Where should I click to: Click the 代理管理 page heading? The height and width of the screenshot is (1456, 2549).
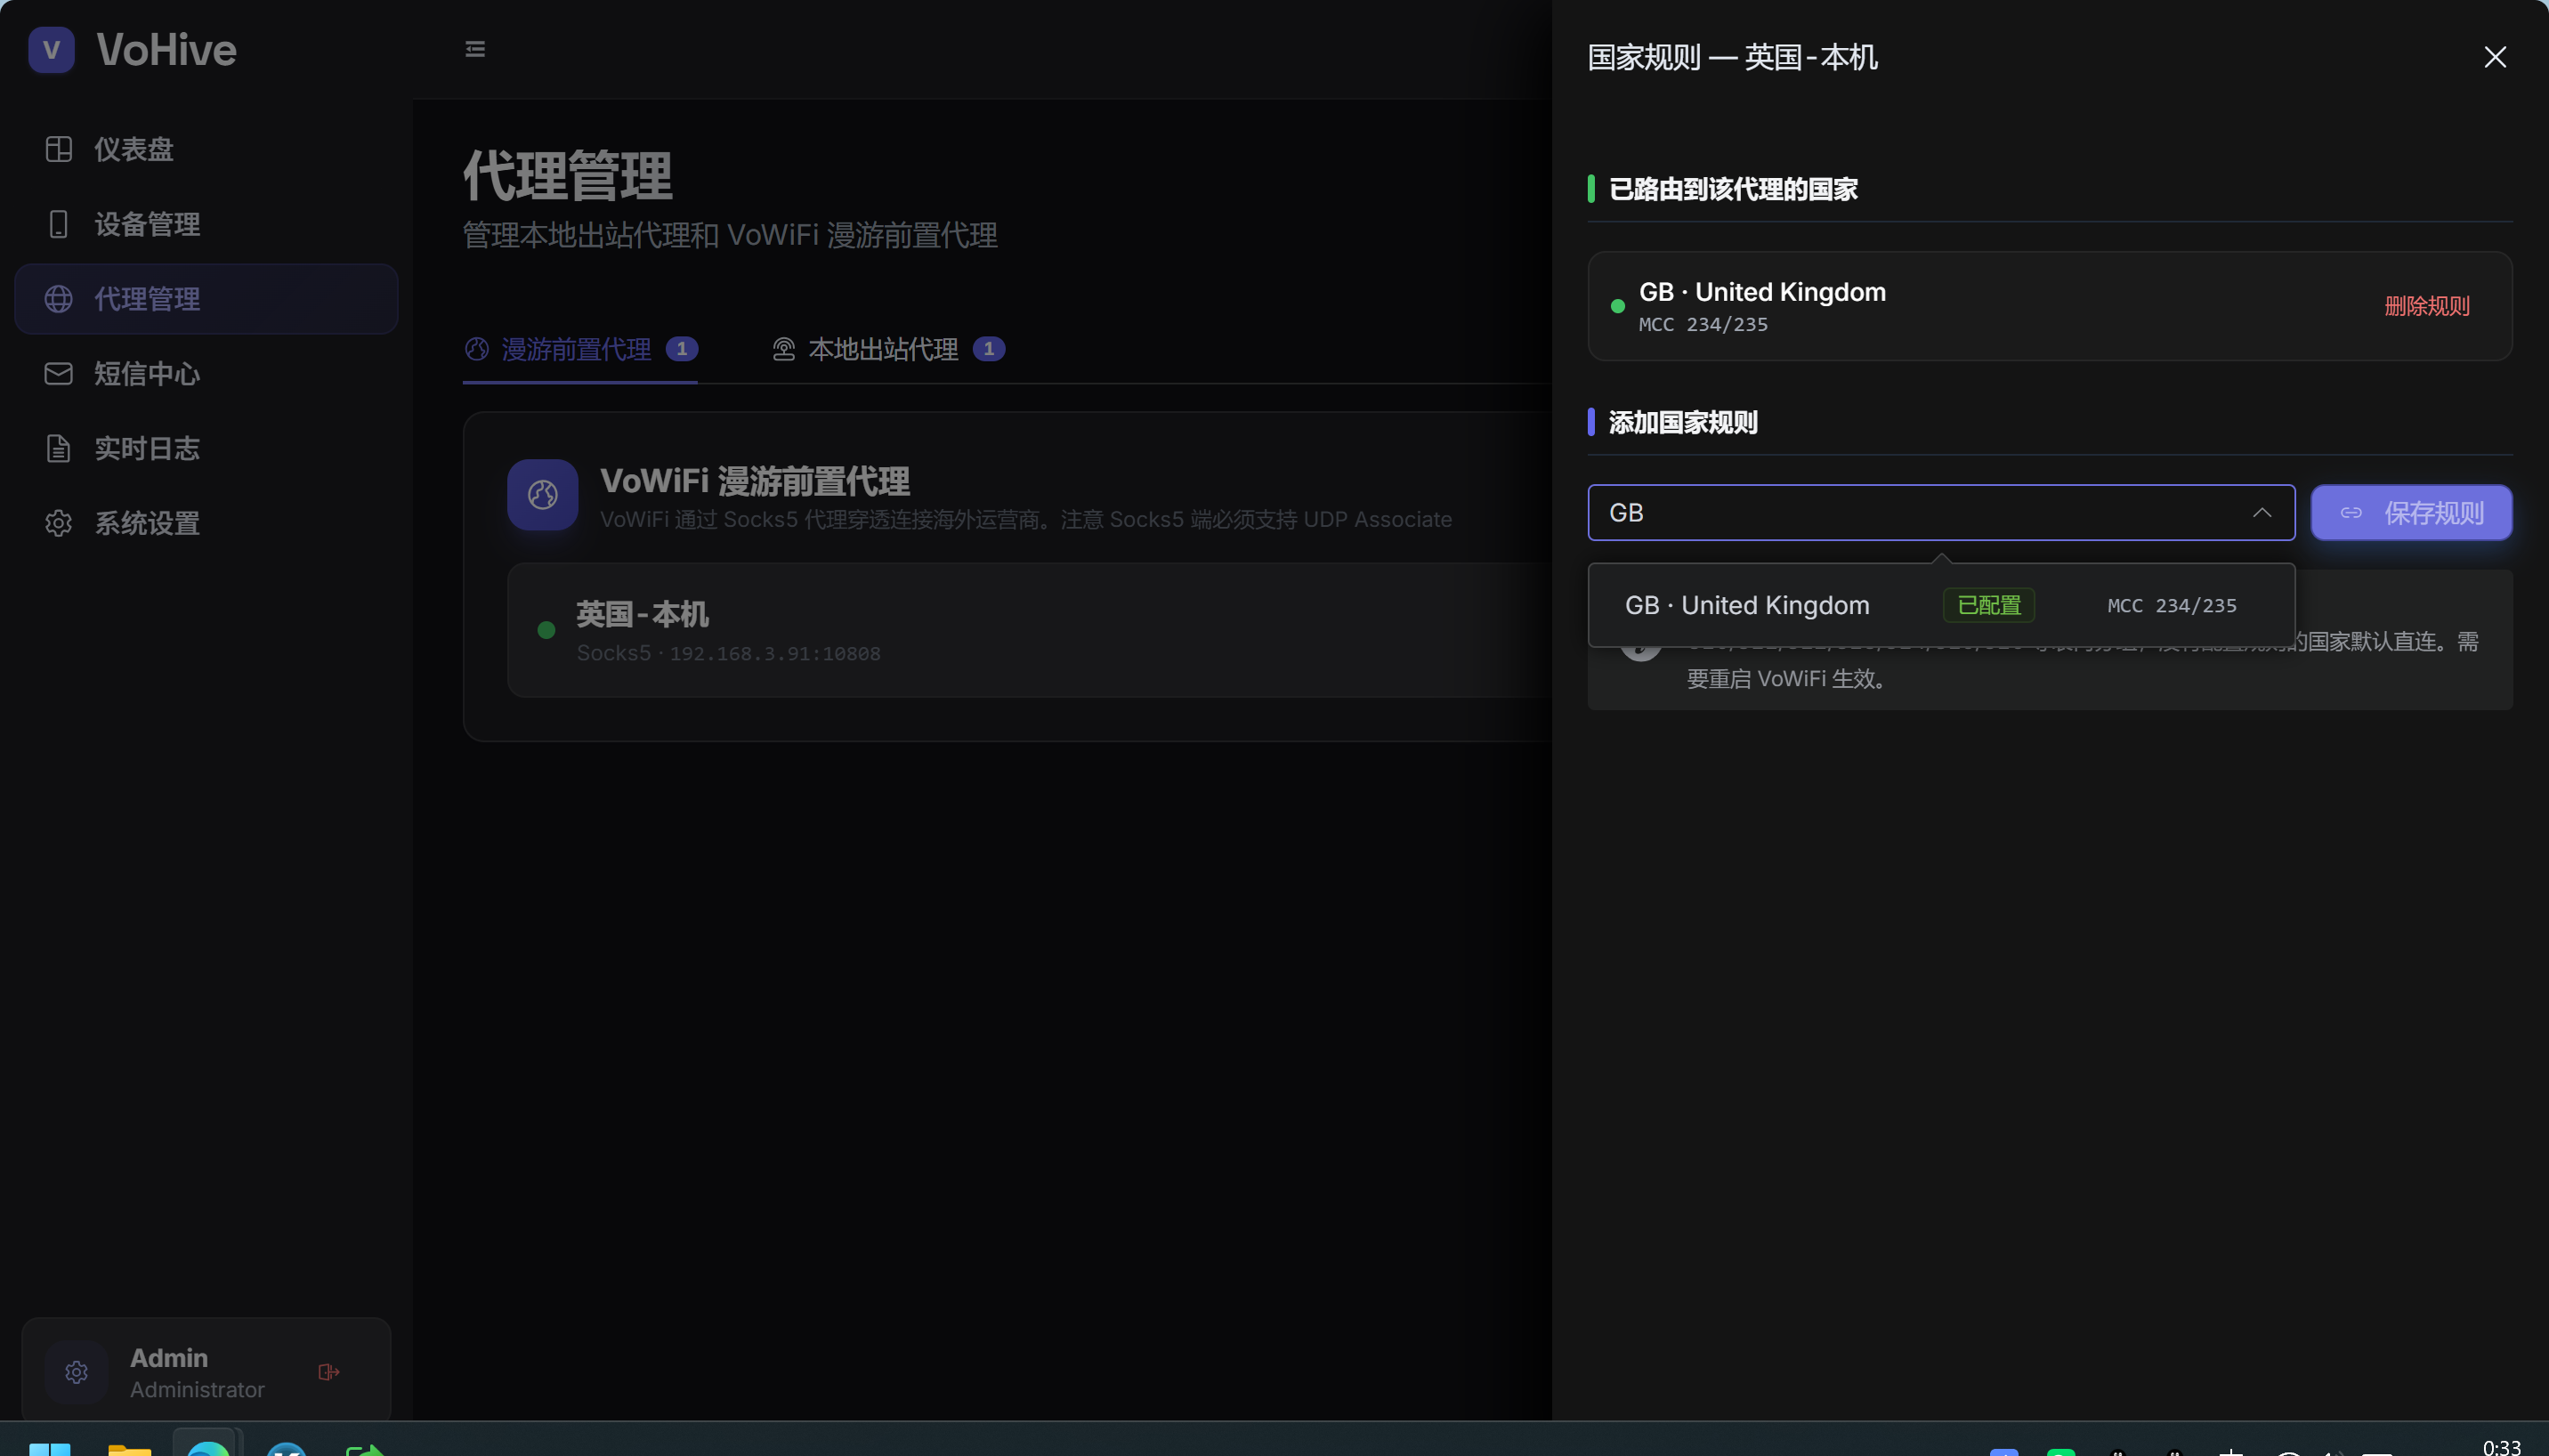(x=567, y=177)
